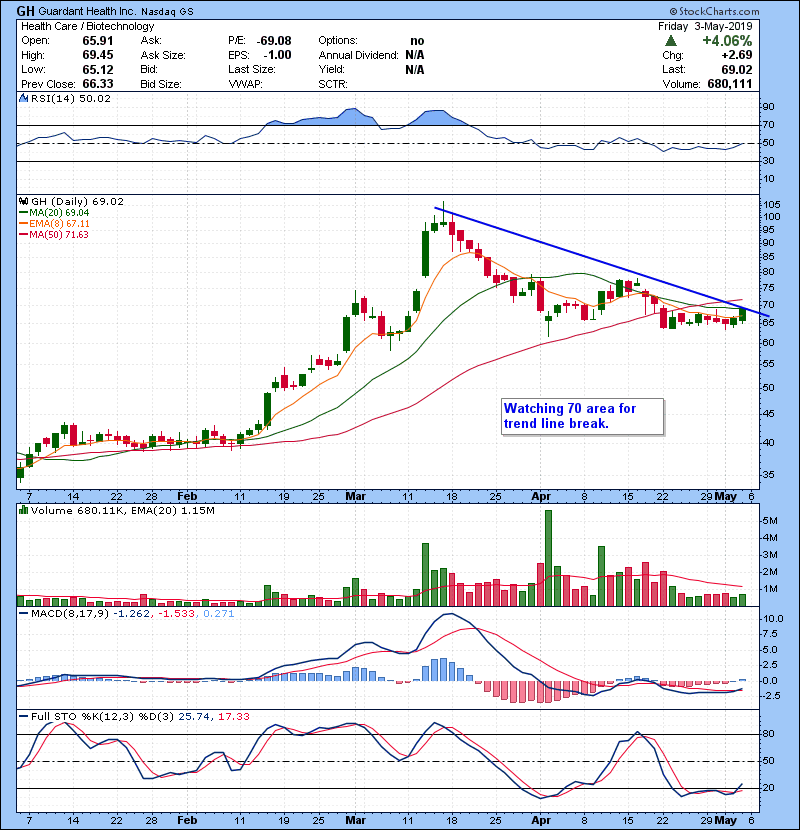Image resolution: width=800 pixels, height=830 pixels.
Task: Click the Watching 70 area annotation box
Action: 582,417
